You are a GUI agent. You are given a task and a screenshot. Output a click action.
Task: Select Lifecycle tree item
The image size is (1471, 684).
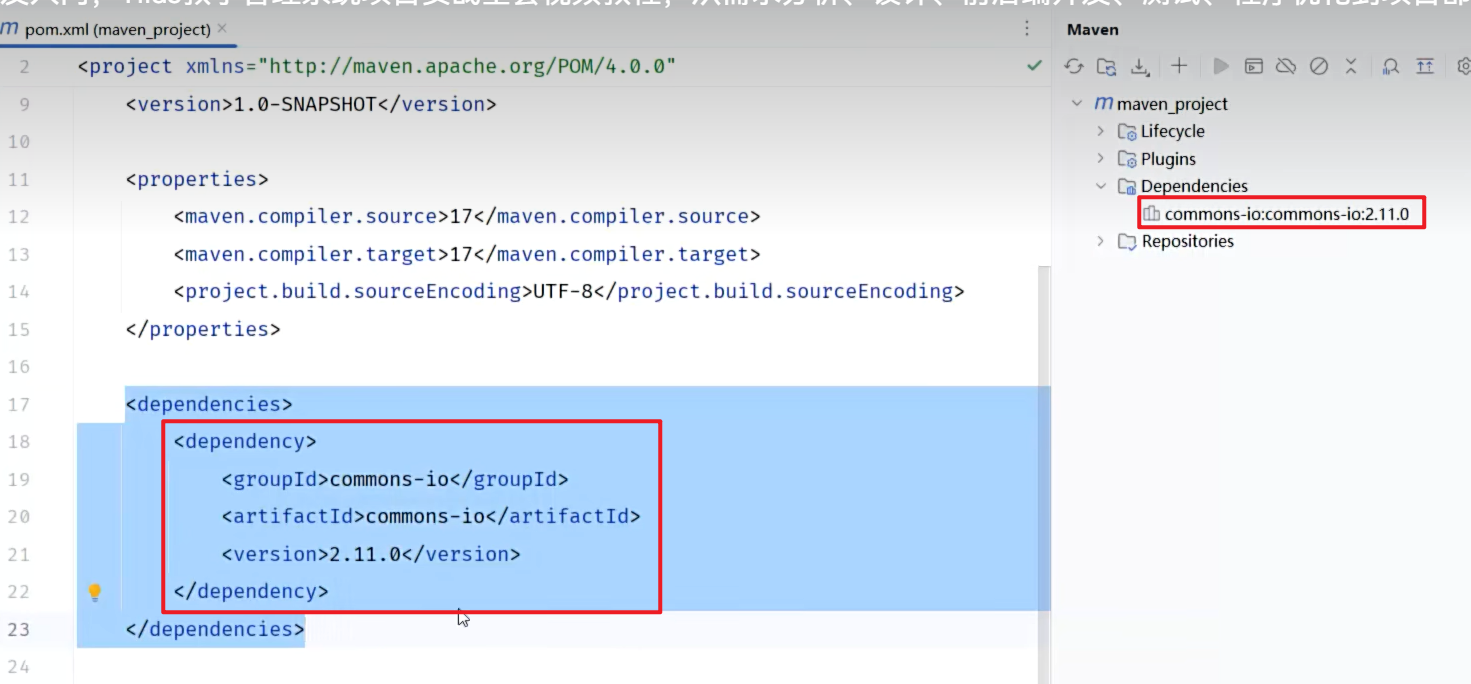click(x=1173, y=131)
